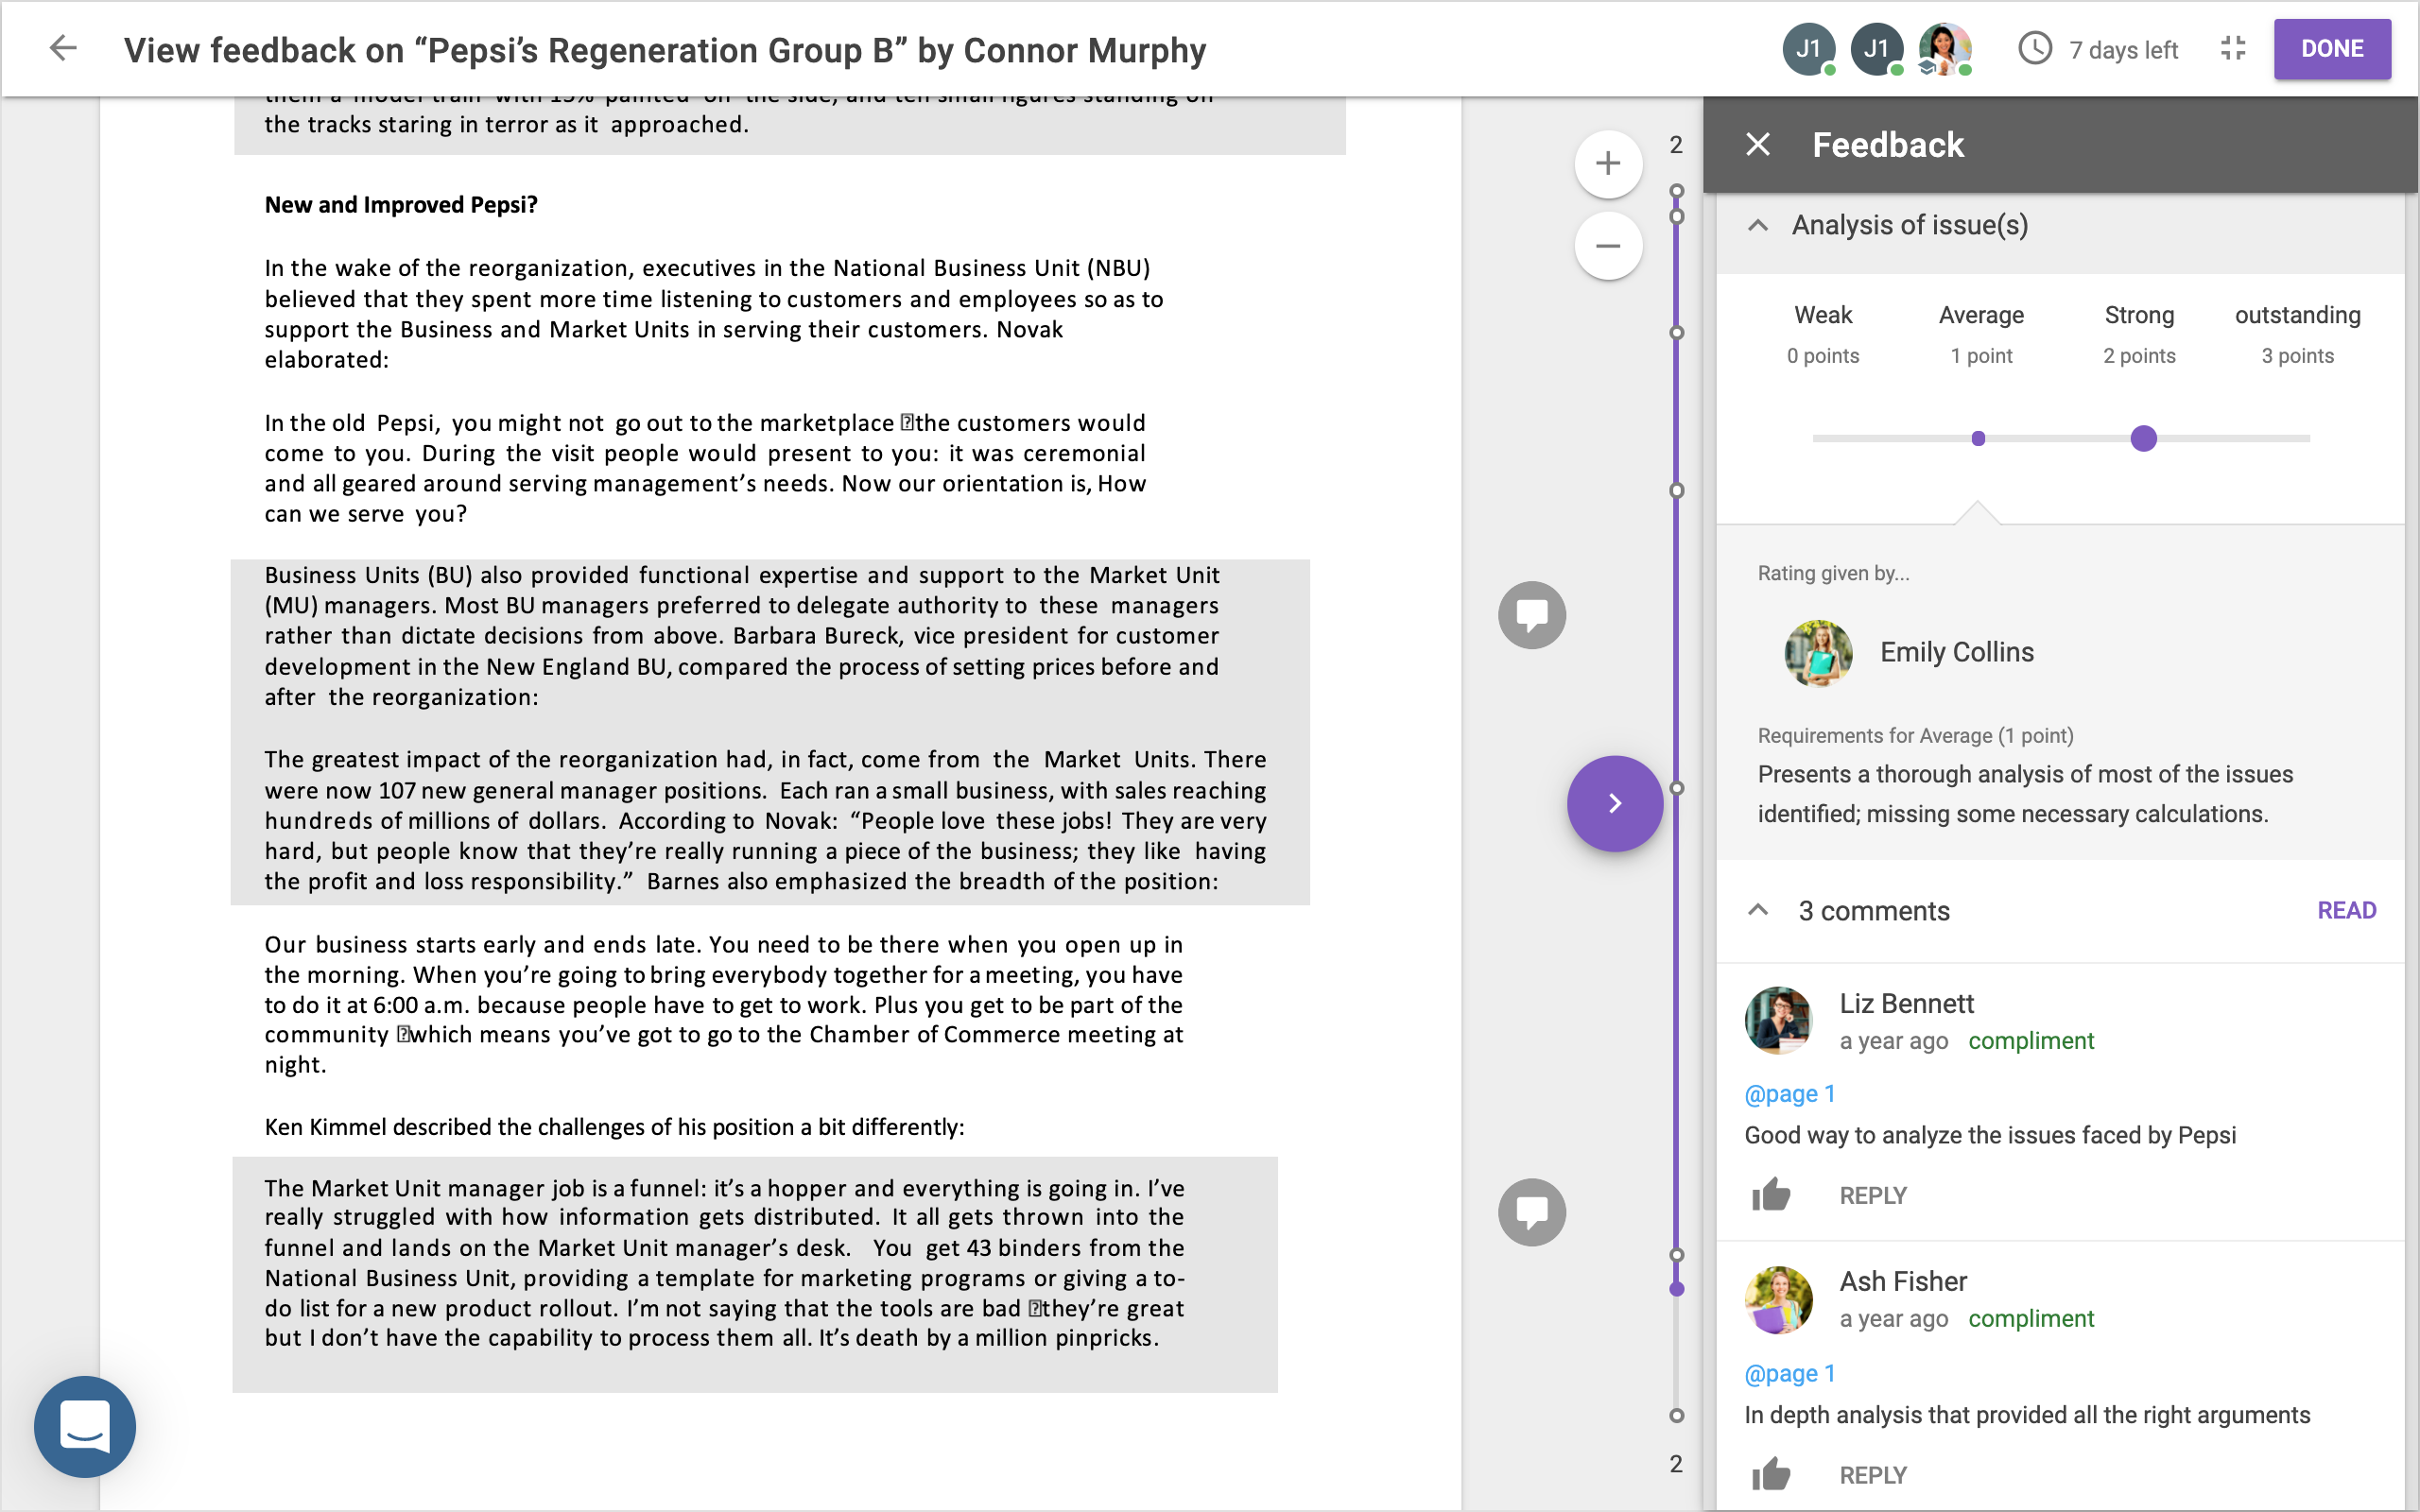Click the small Average marker on rating slider
Image resolution: width=2420 pixels, height=1512 pixels.
(1978, 438)
